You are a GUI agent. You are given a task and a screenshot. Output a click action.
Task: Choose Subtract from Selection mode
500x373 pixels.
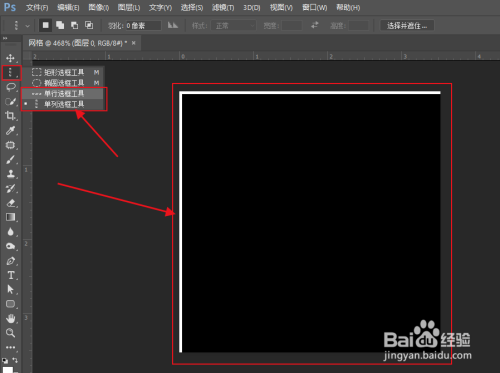coord(75,25)
